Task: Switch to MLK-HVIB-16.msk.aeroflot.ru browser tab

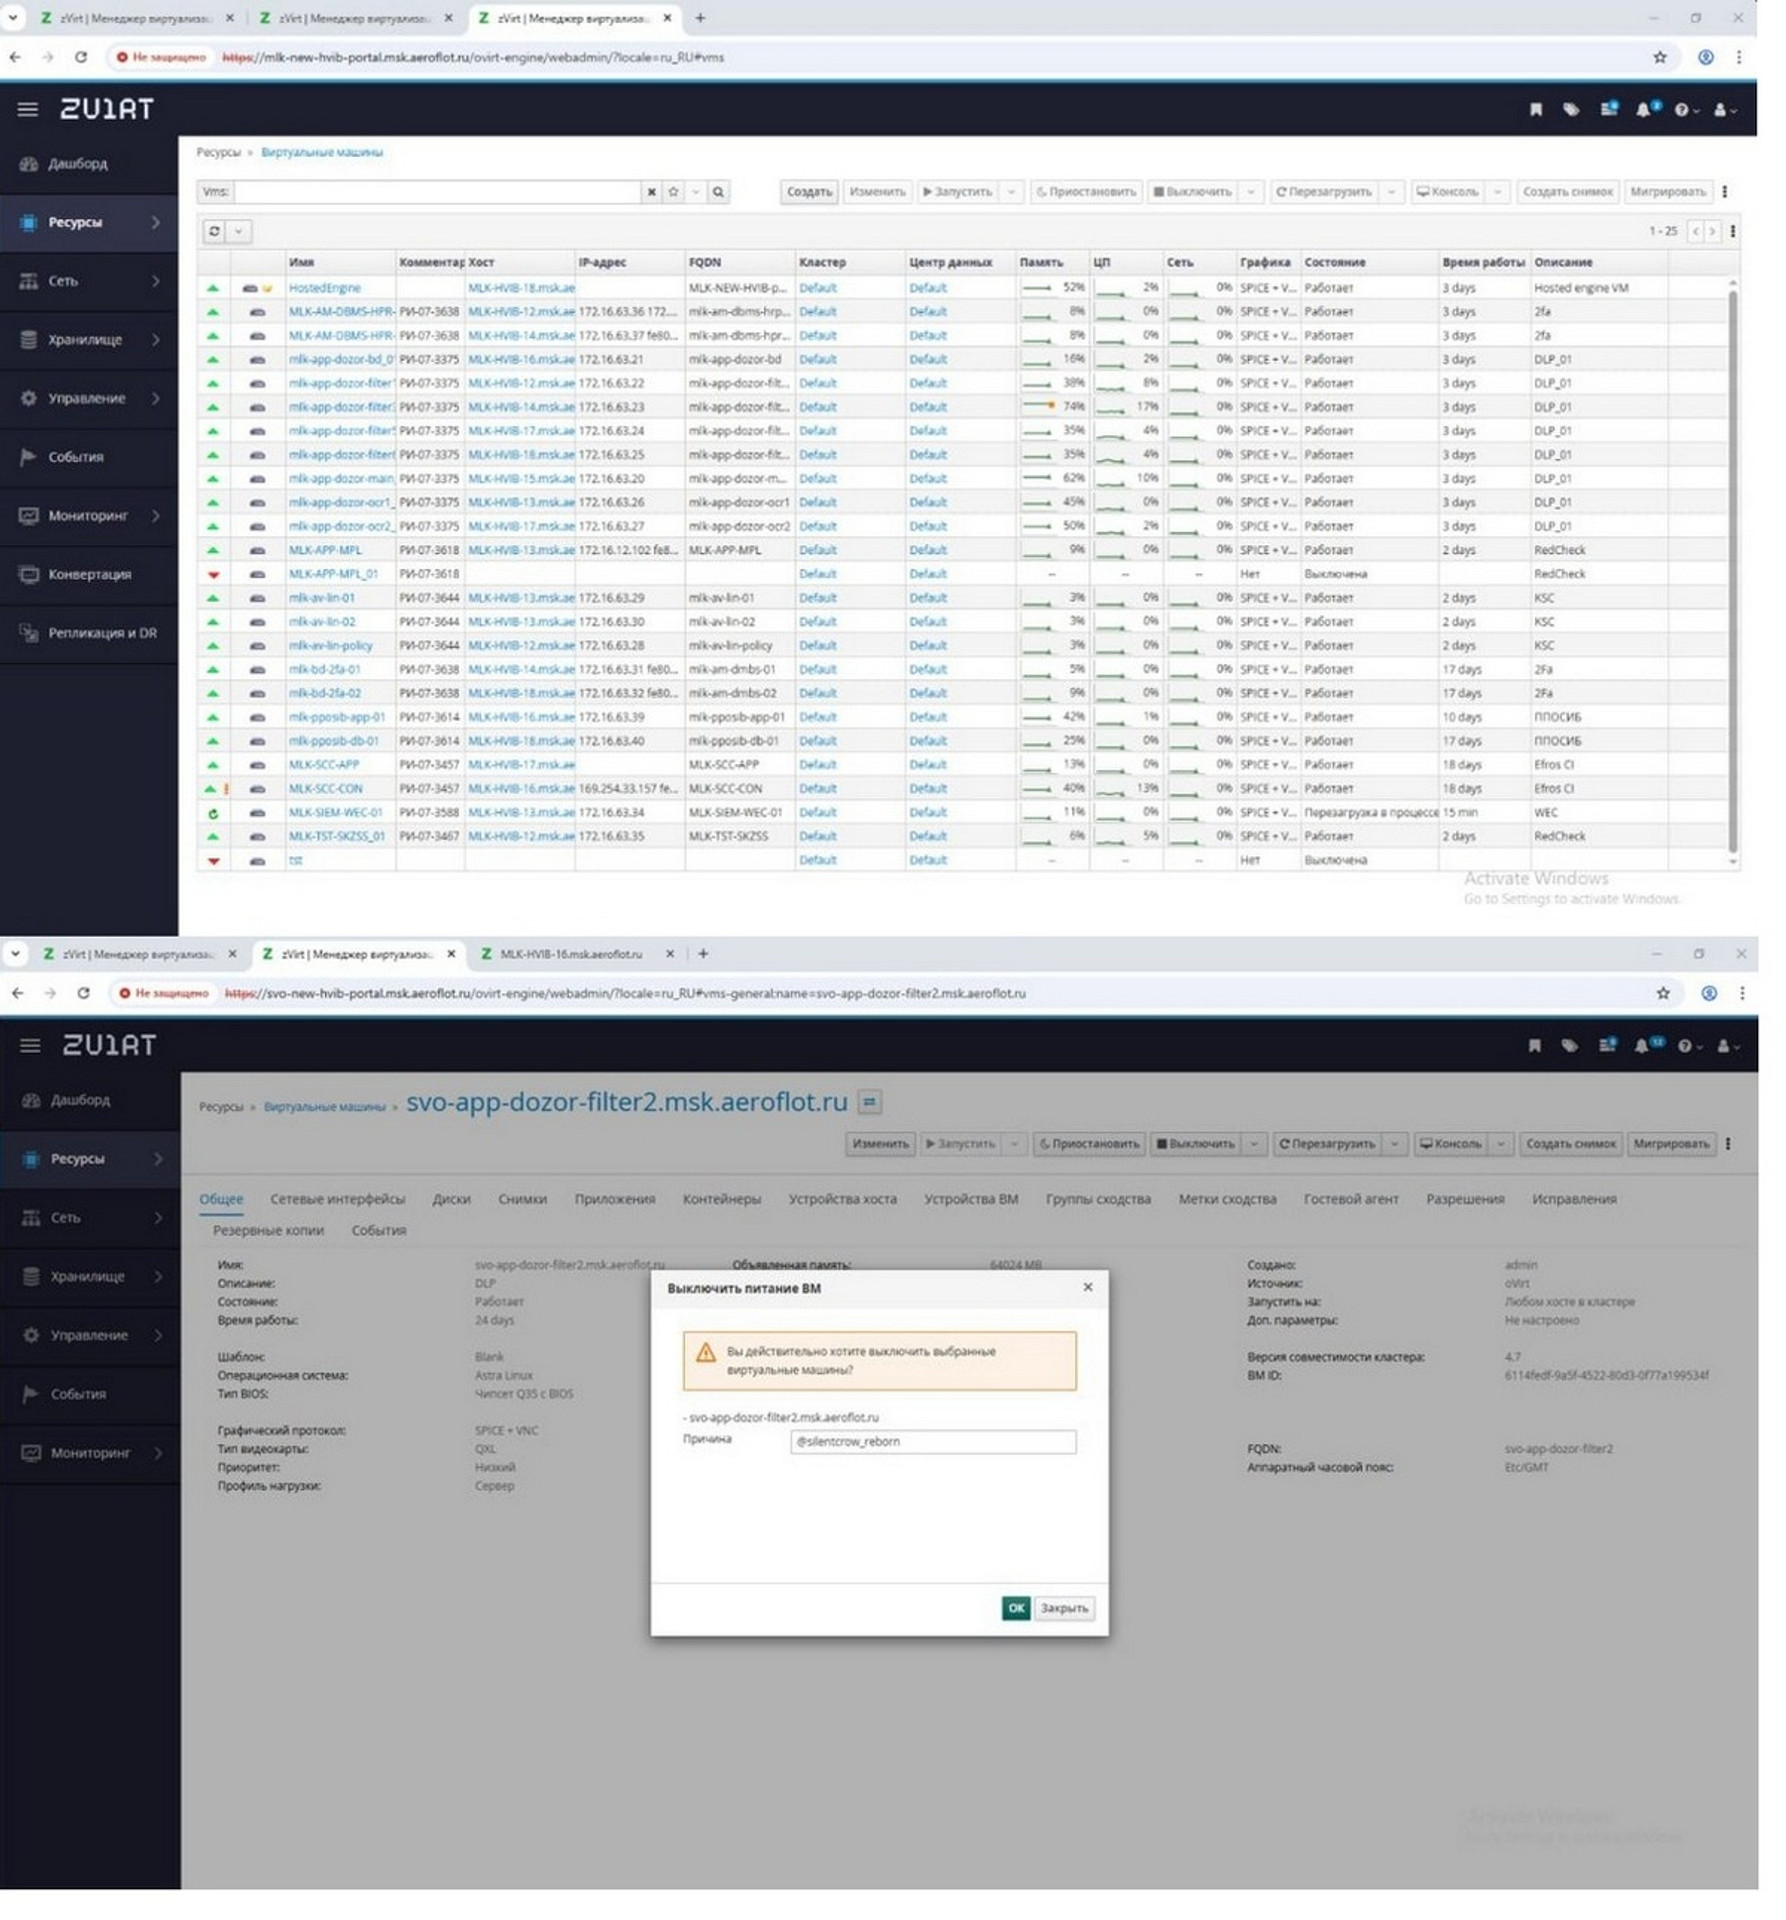Action: [x=571, y=955]
